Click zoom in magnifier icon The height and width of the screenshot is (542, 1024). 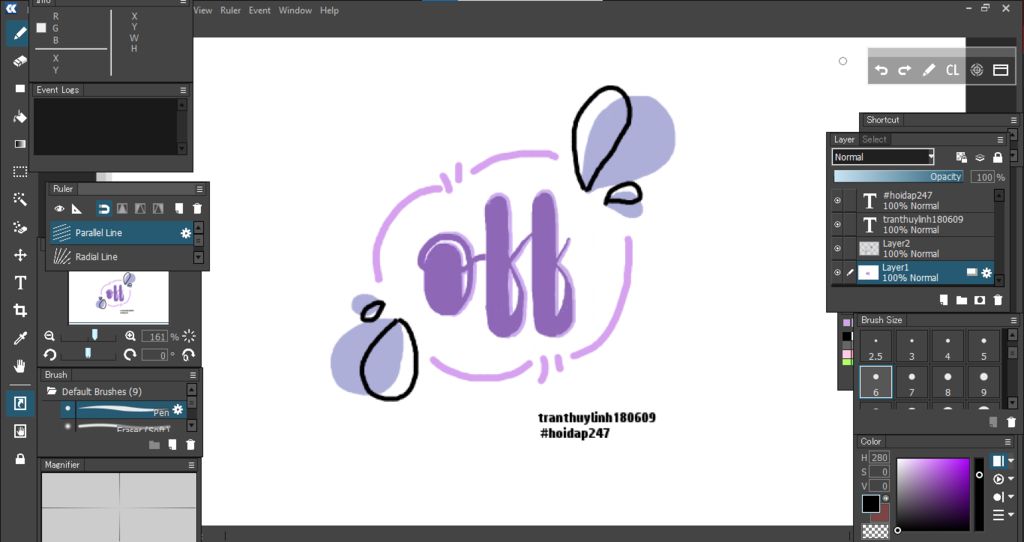(130, 336)
